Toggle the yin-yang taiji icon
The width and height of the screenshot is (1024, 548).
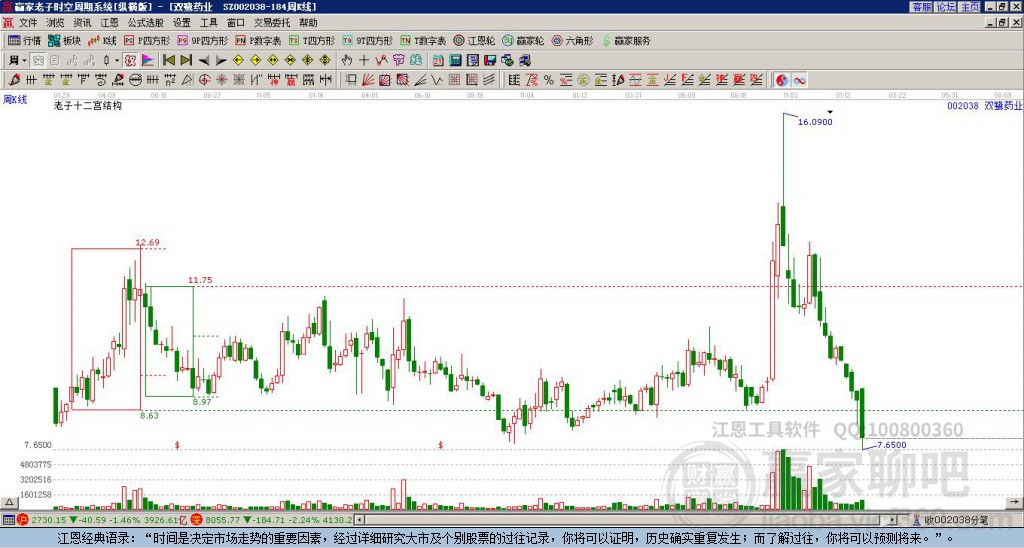782,80
